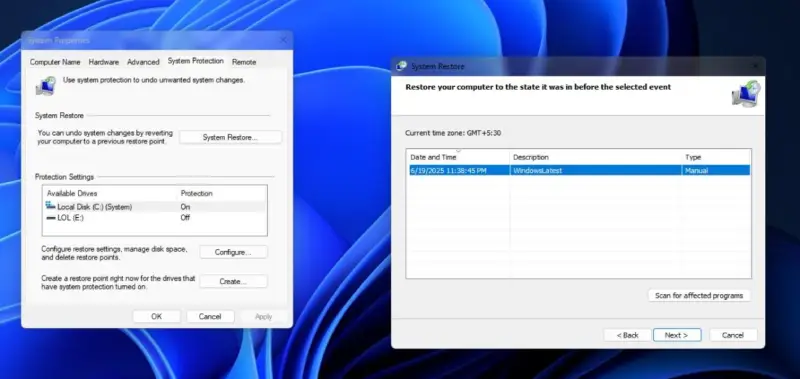Switch to the Remote tab
Viewport: 800px width, 379px height.
click(244, 62)
